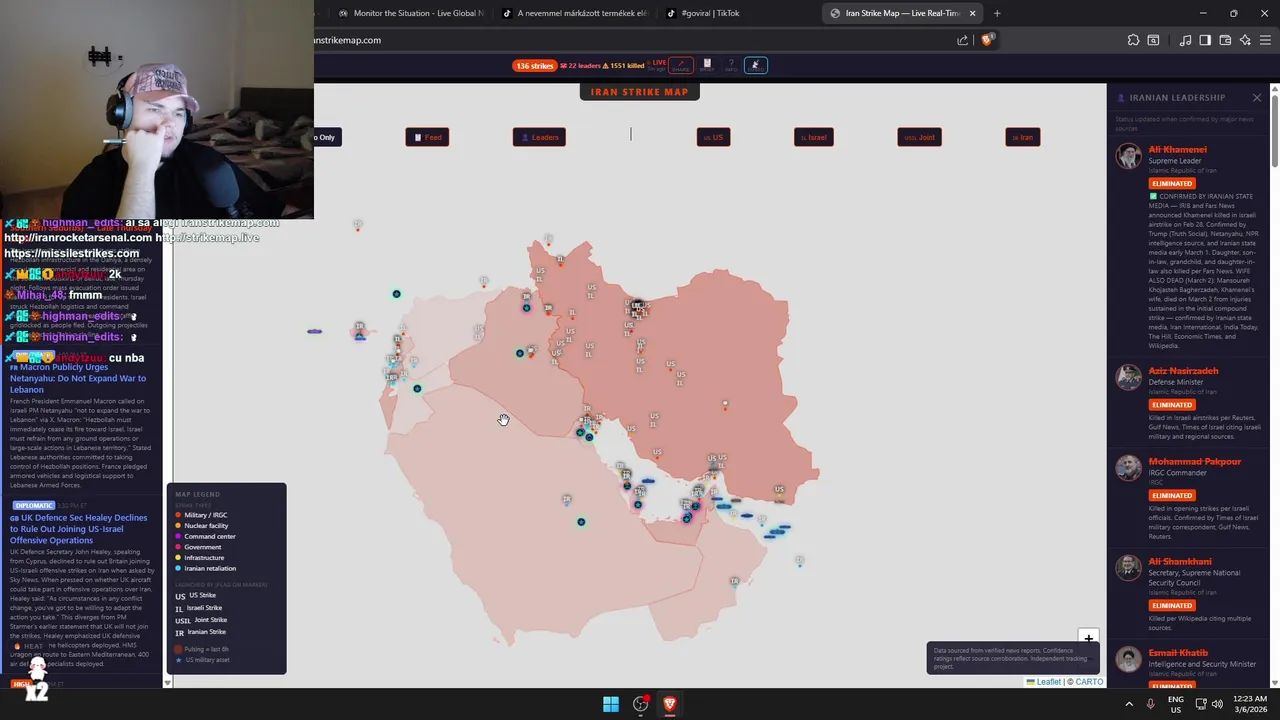Image resolution: width=1280 pixels, height=720 pixels.
Task: Open the Brave Wallet icon
Action: [x=1225, y=40]
